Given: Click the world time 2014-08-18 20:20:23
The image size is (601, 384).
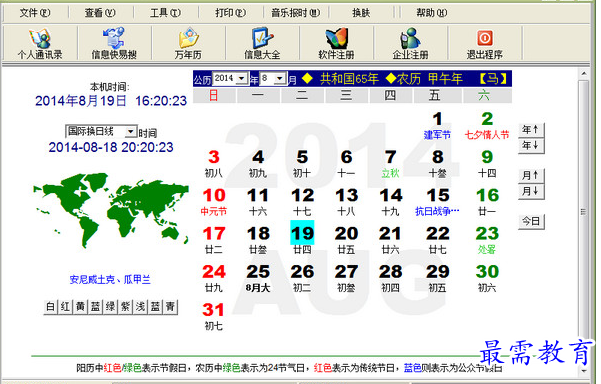Looking at the screenshot, I should pos(111,147).
